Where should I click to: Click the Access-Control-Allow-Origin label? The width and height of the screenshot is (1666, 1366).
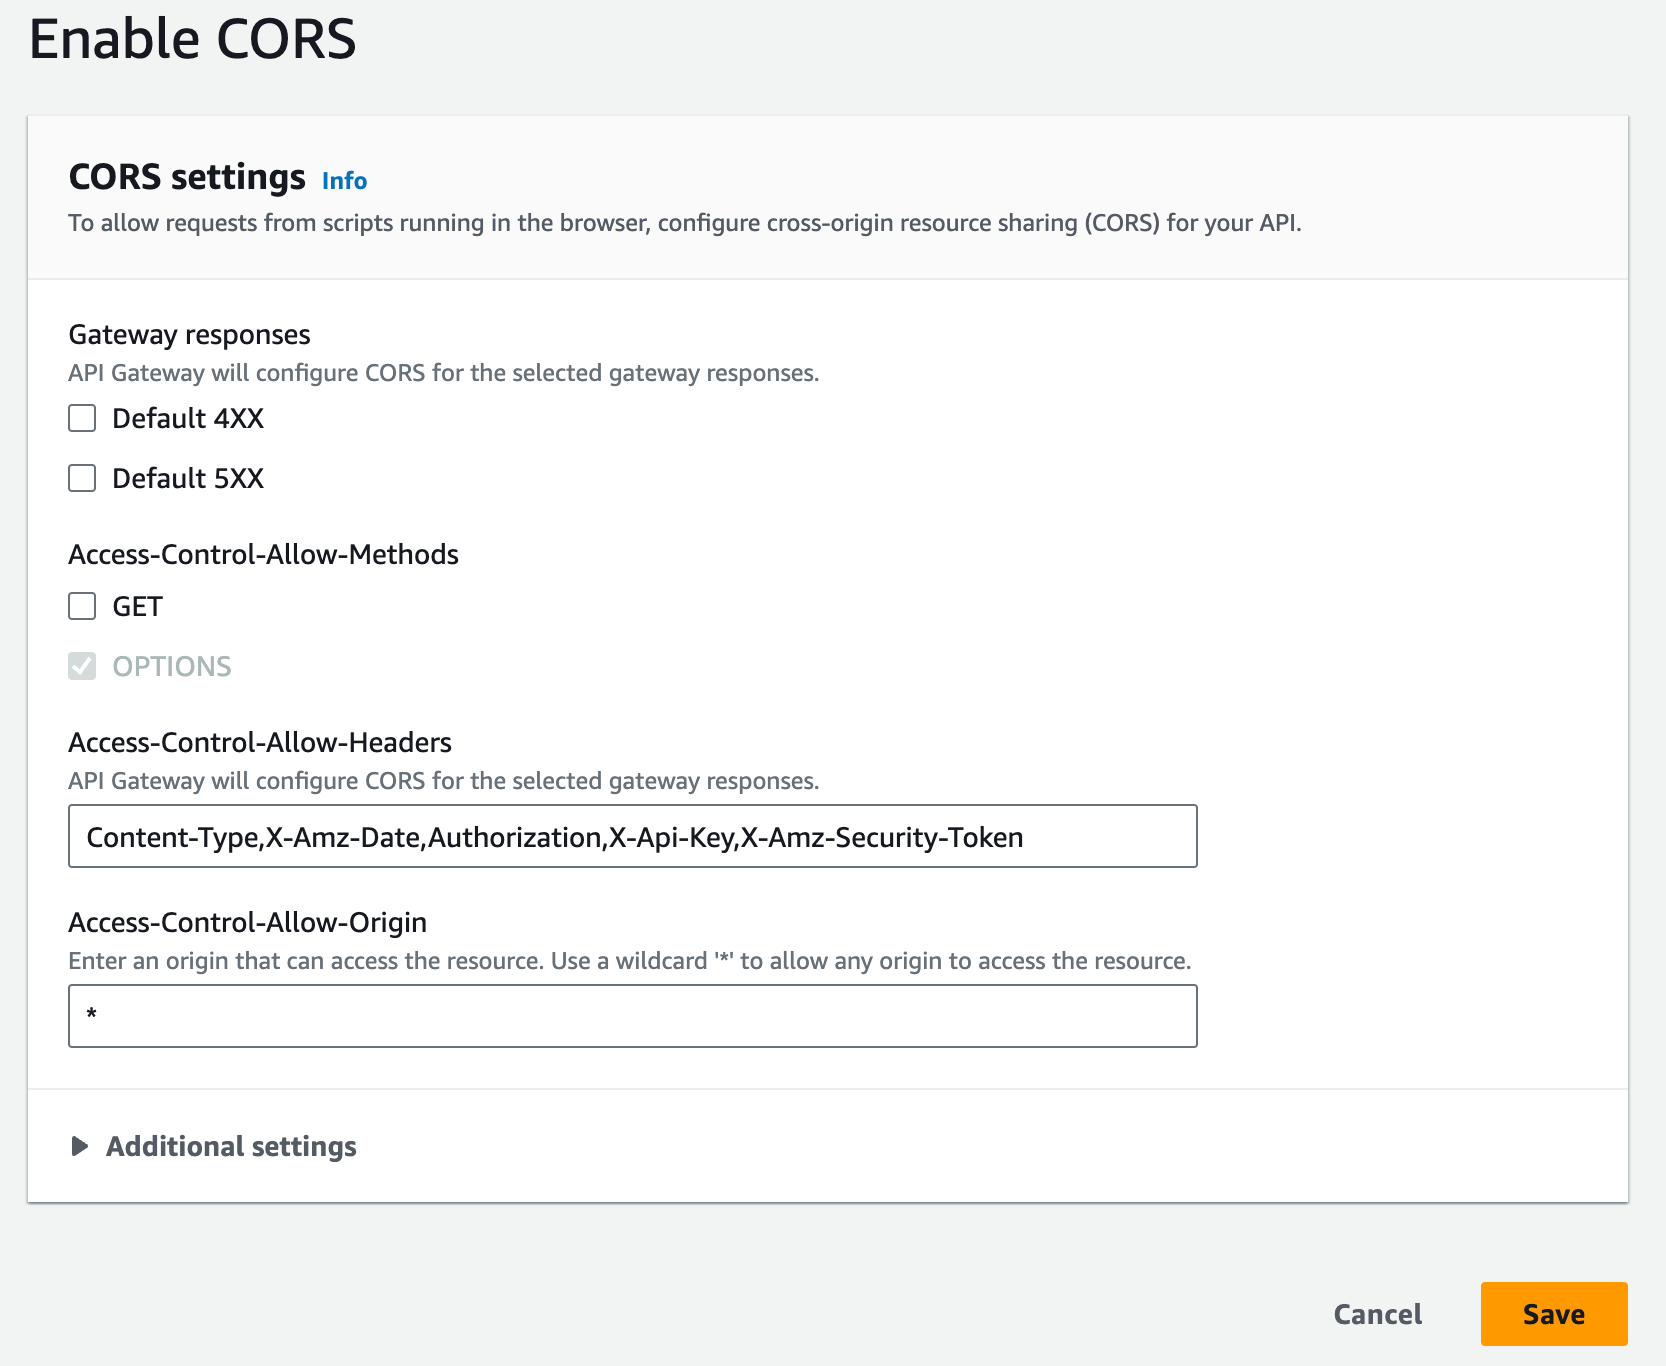[247, 922]
